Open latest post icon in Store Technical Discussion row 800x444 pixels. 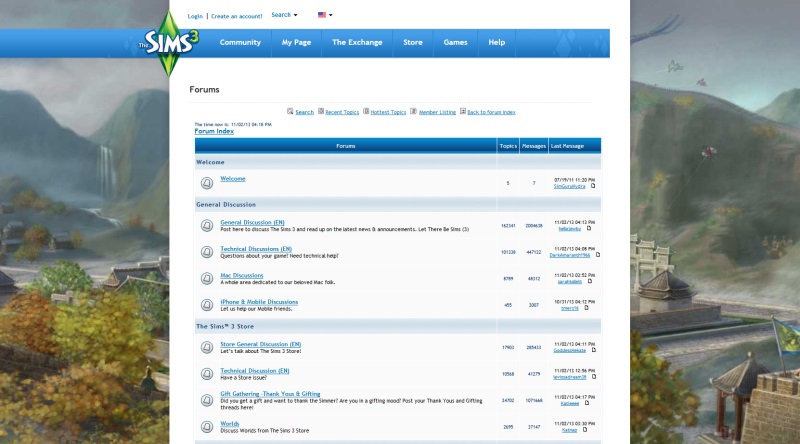coord(594,377)
